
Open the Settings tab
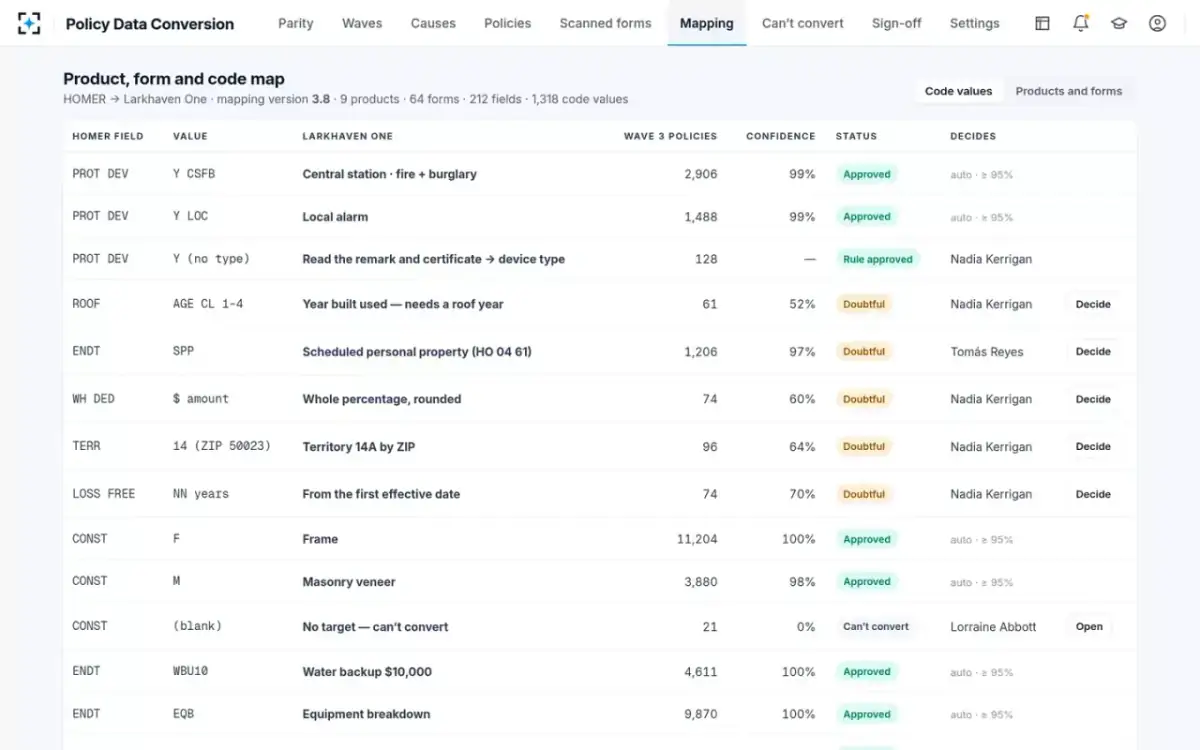[975, 23]
